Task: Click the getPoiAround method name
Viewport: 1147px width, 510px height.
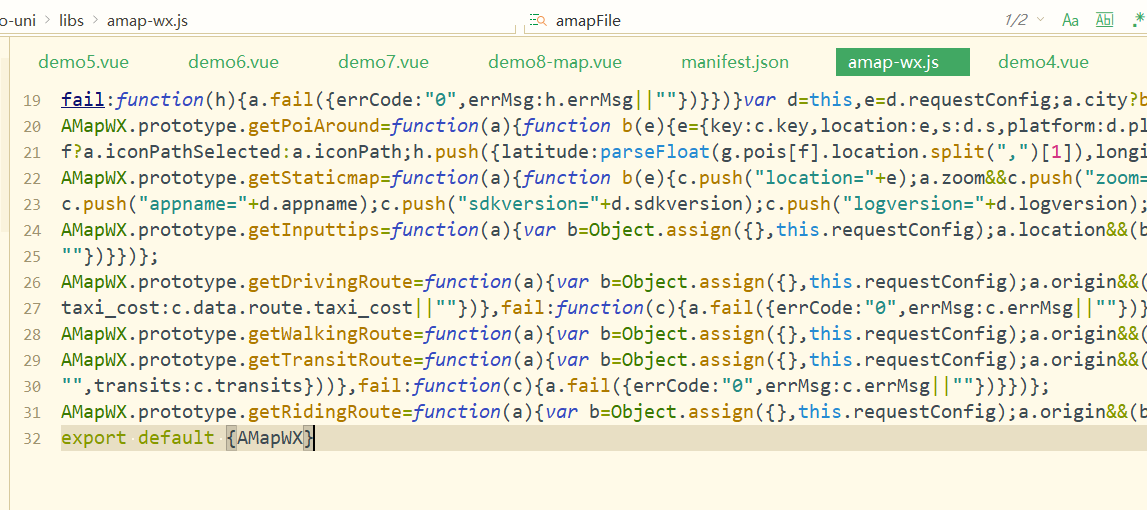Action: pos(315,127)
